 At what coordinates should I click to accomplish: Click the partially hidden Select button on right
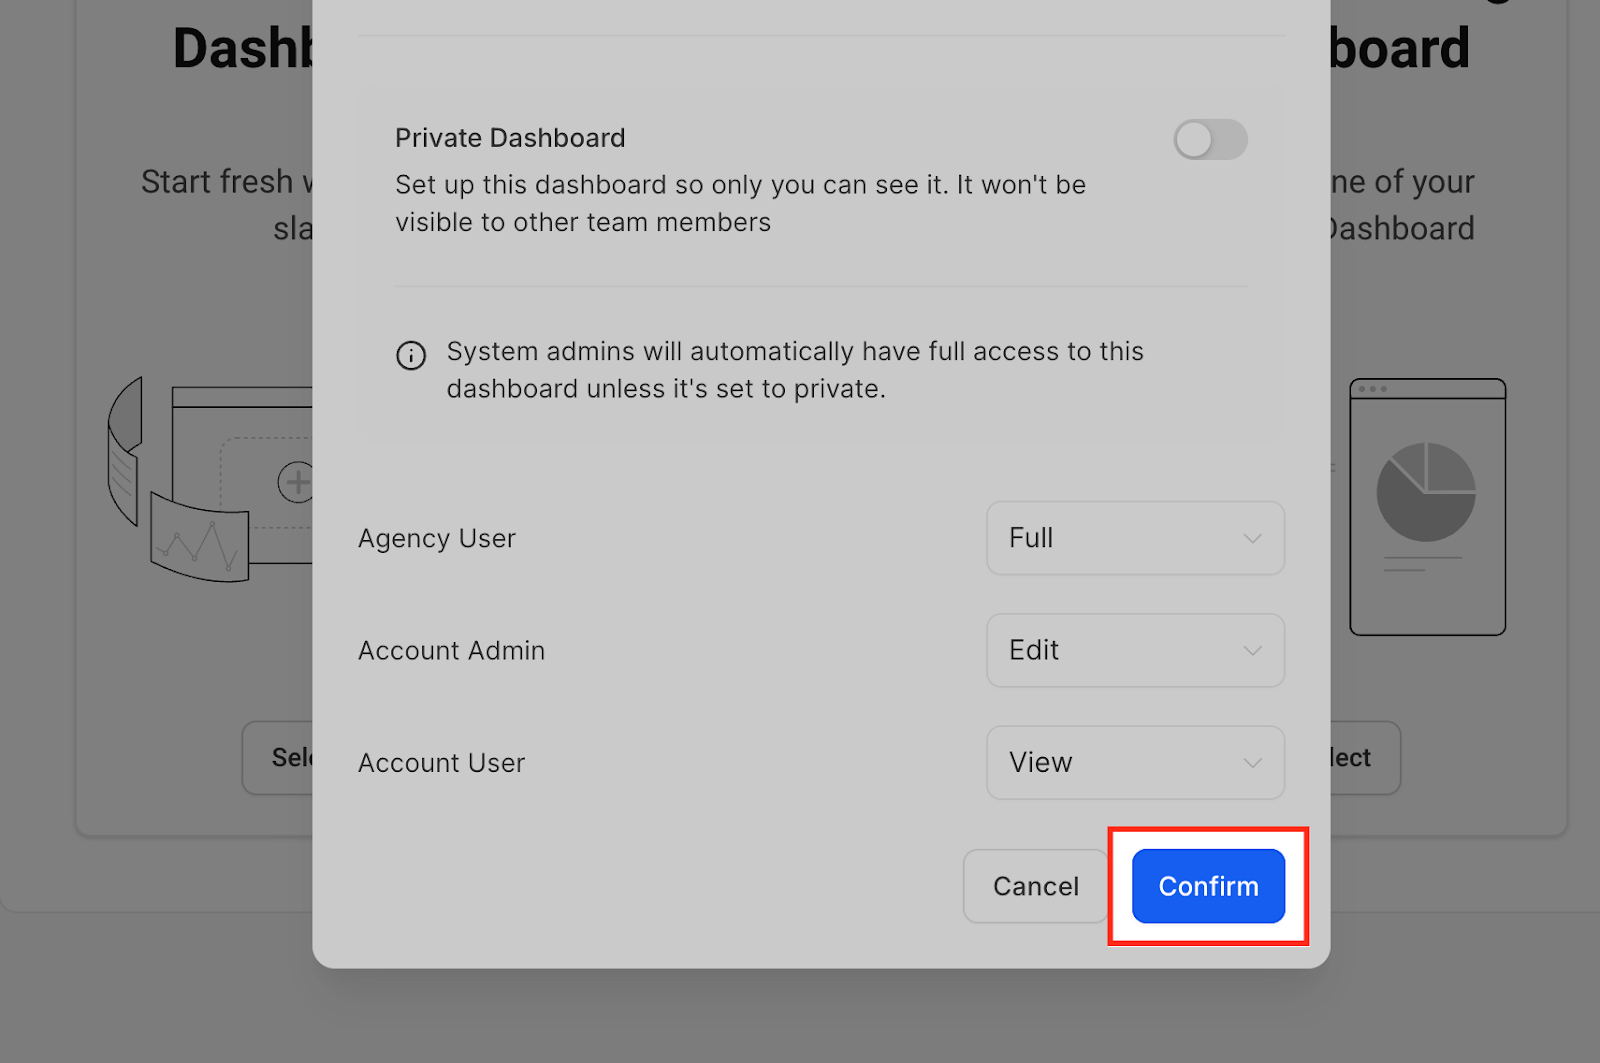[1364, 758]
